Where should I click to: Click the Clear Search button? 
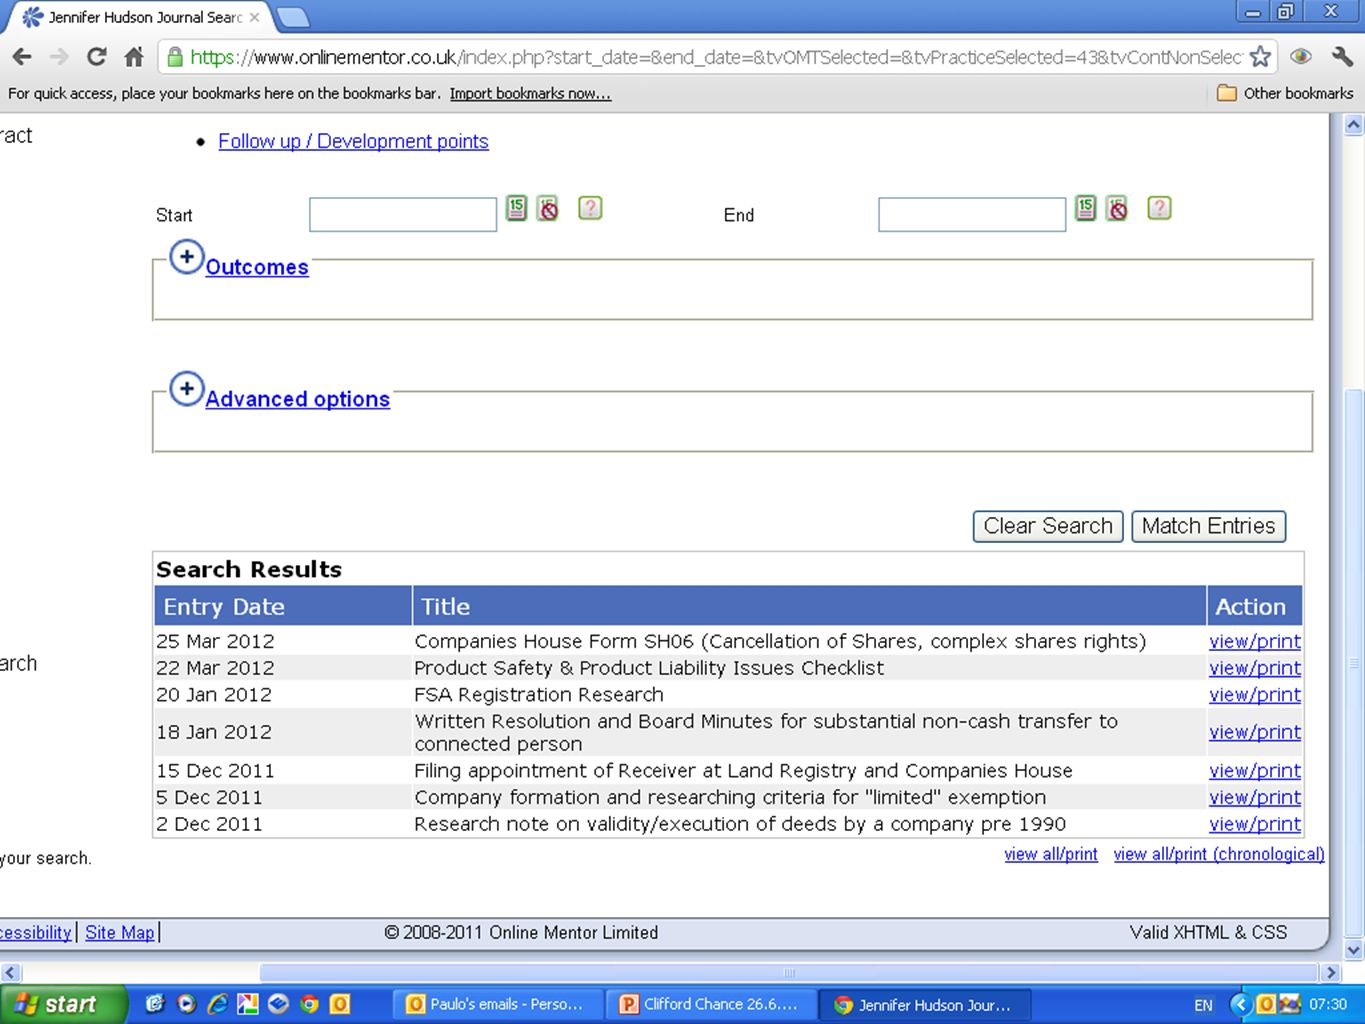coord(1048,526)
